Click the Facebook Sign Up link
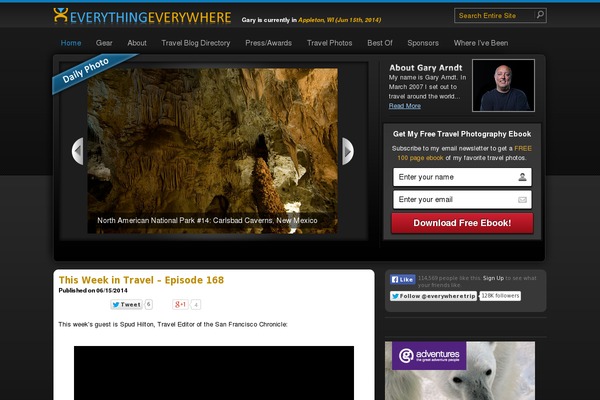 493,278
